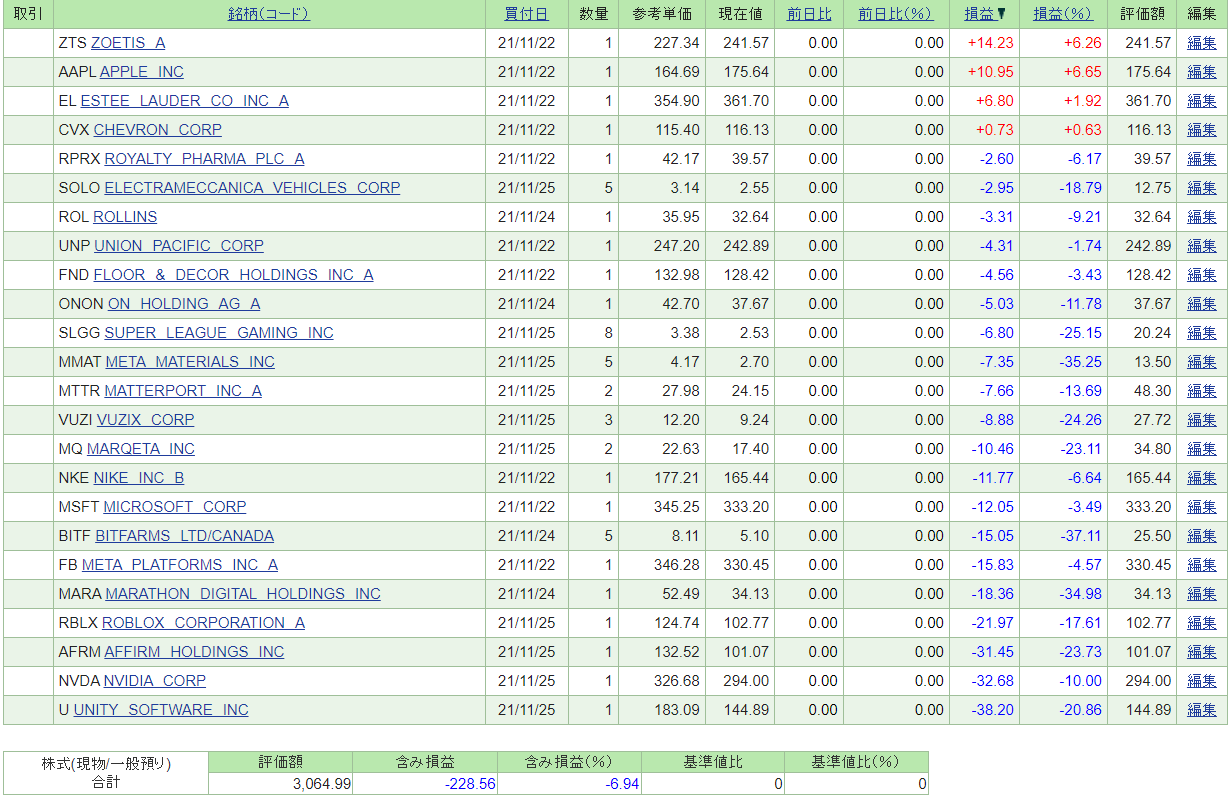Click the 株式(現物/一般預り) 合計 label
This screenshot has height=795, width=1229.
(x=106, y=773)
